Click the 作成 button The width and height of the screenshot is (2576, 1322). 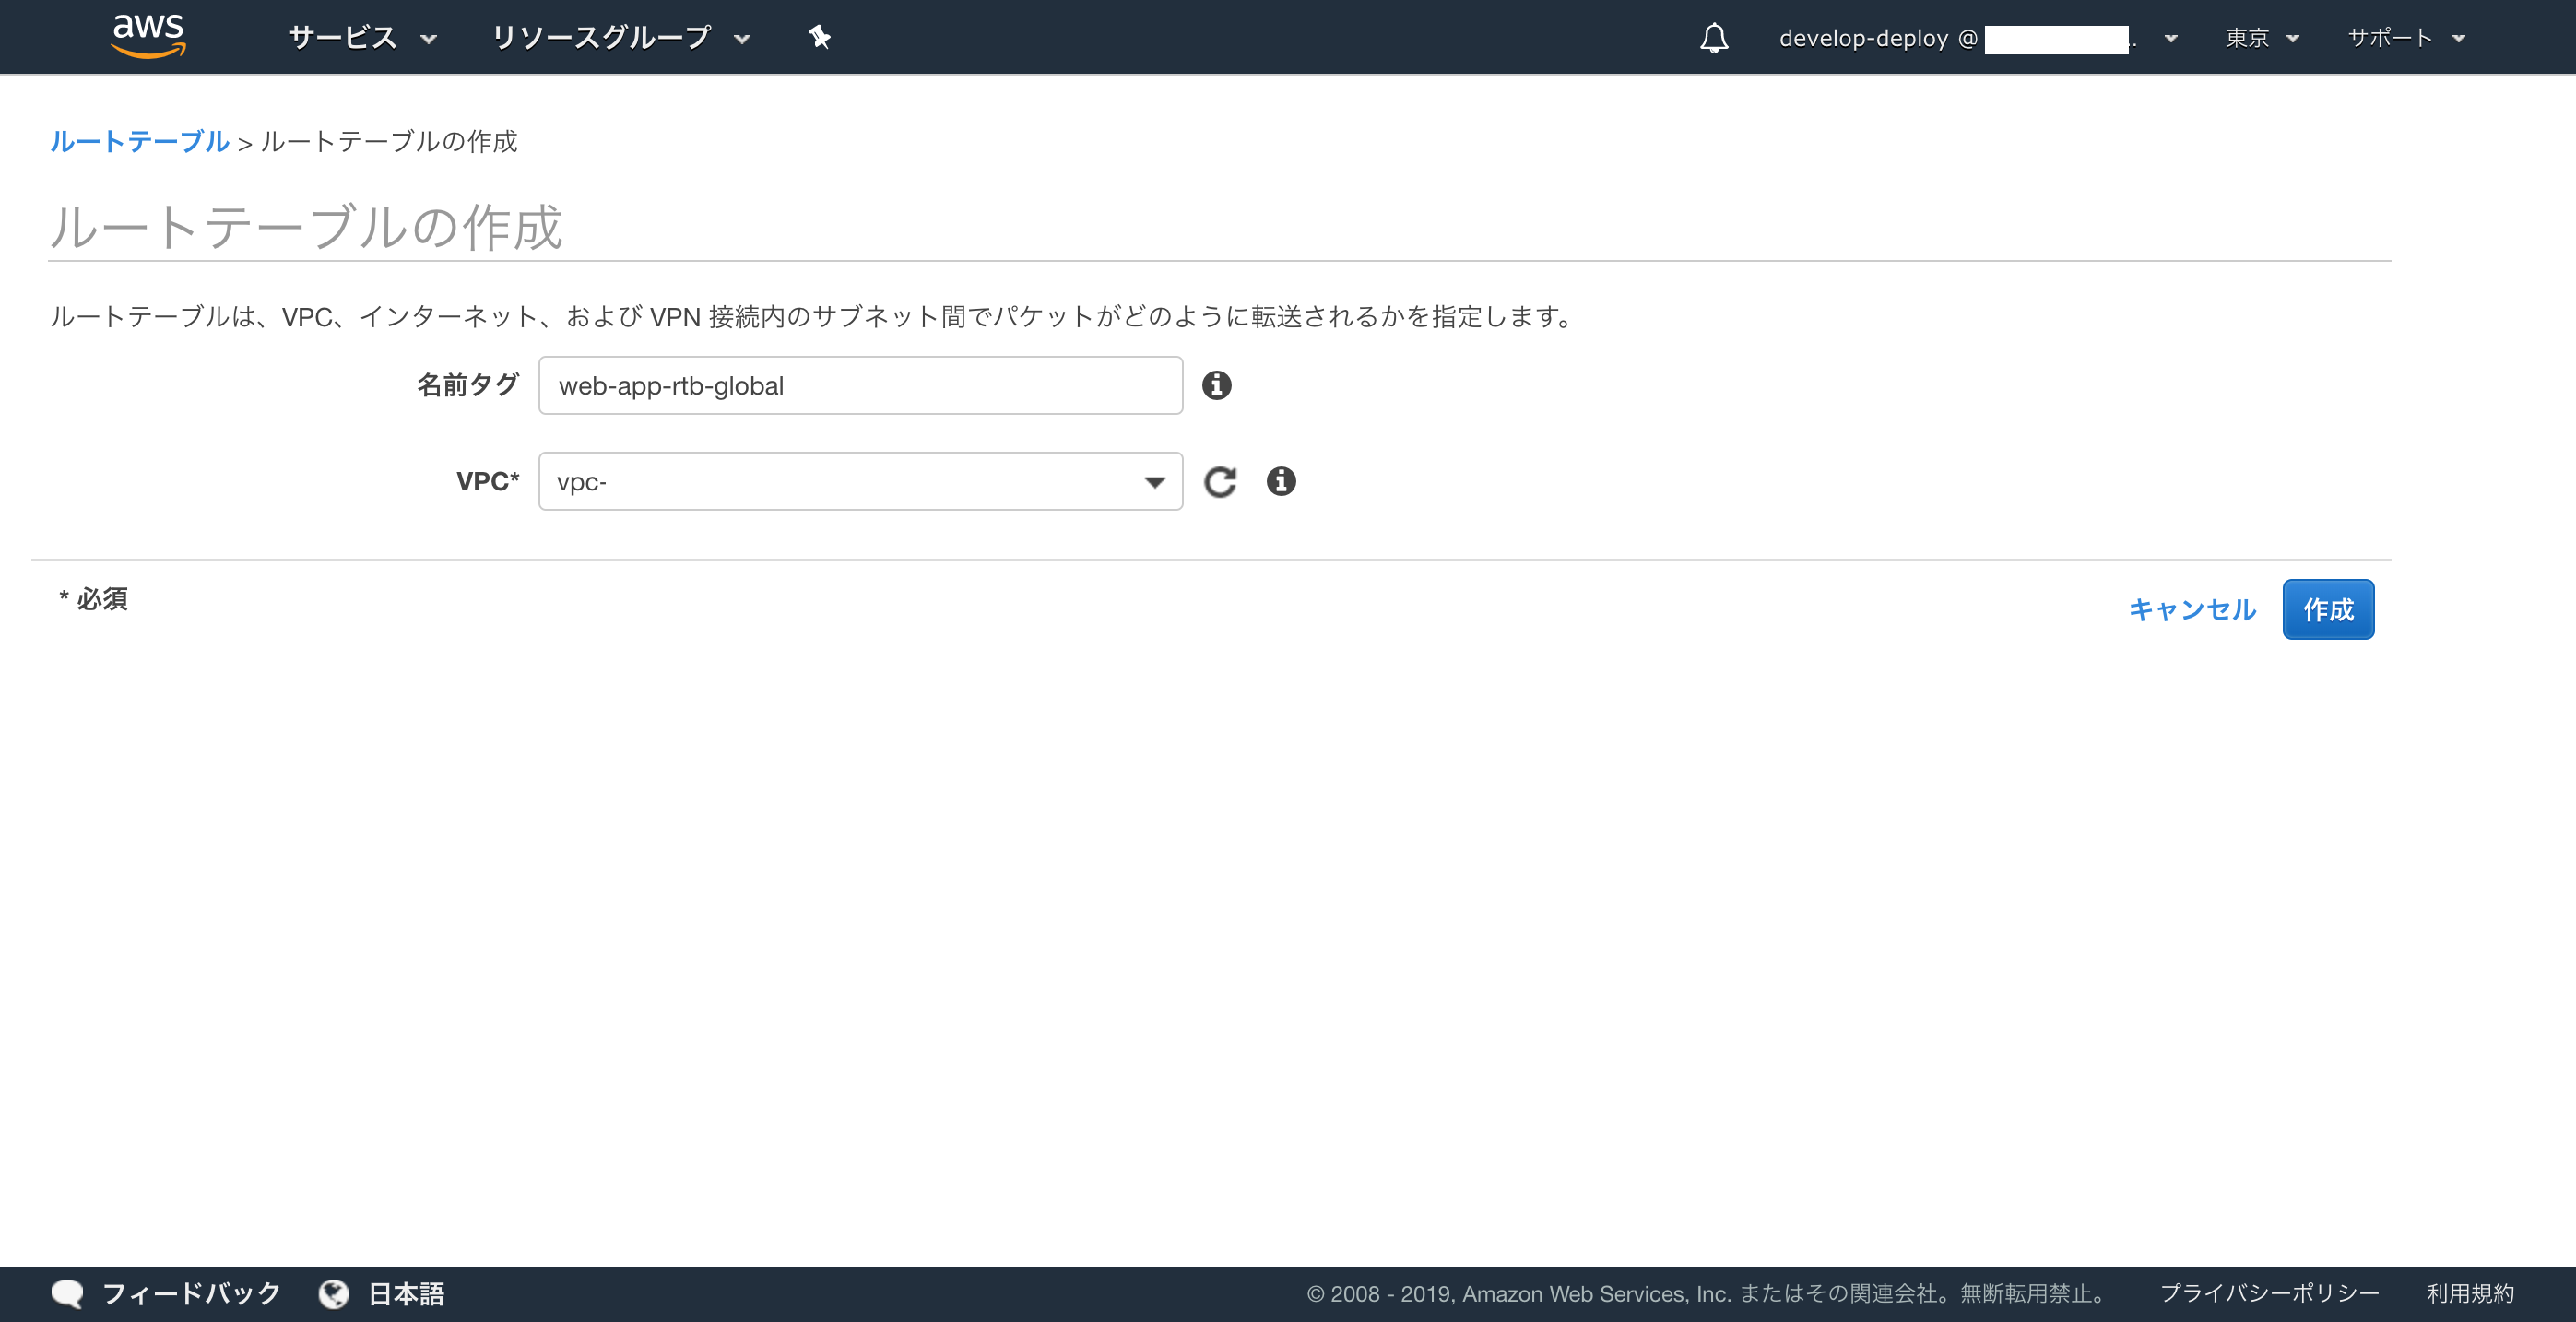tap(2327, 609)
